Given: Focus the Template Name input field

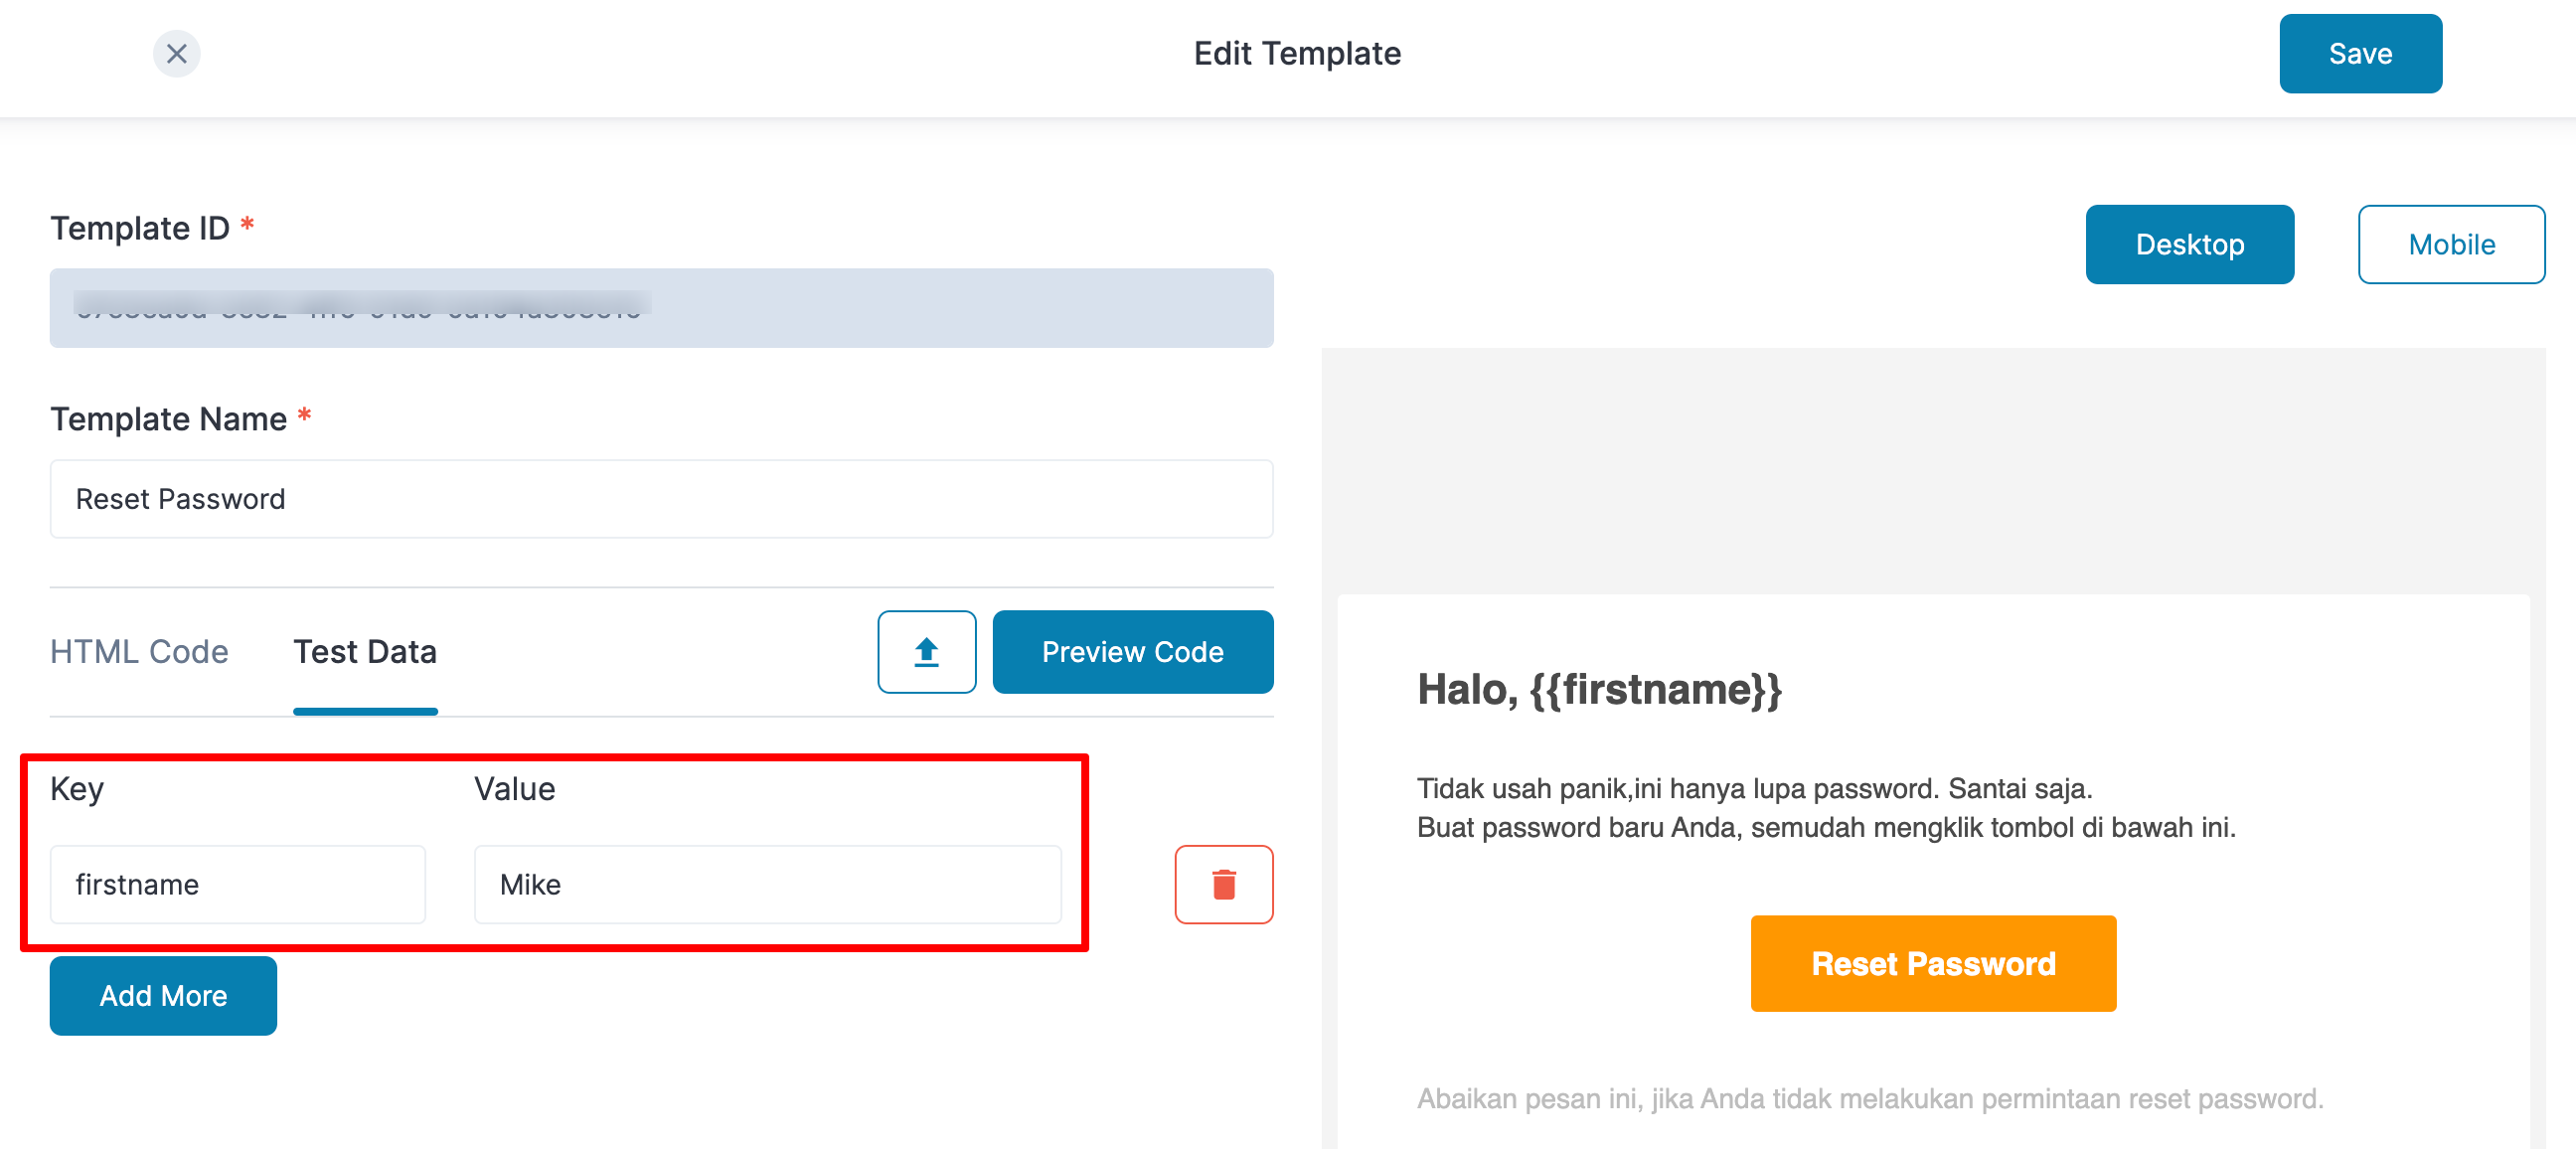Looking at the screenshot, I should (x=661, y=498).
